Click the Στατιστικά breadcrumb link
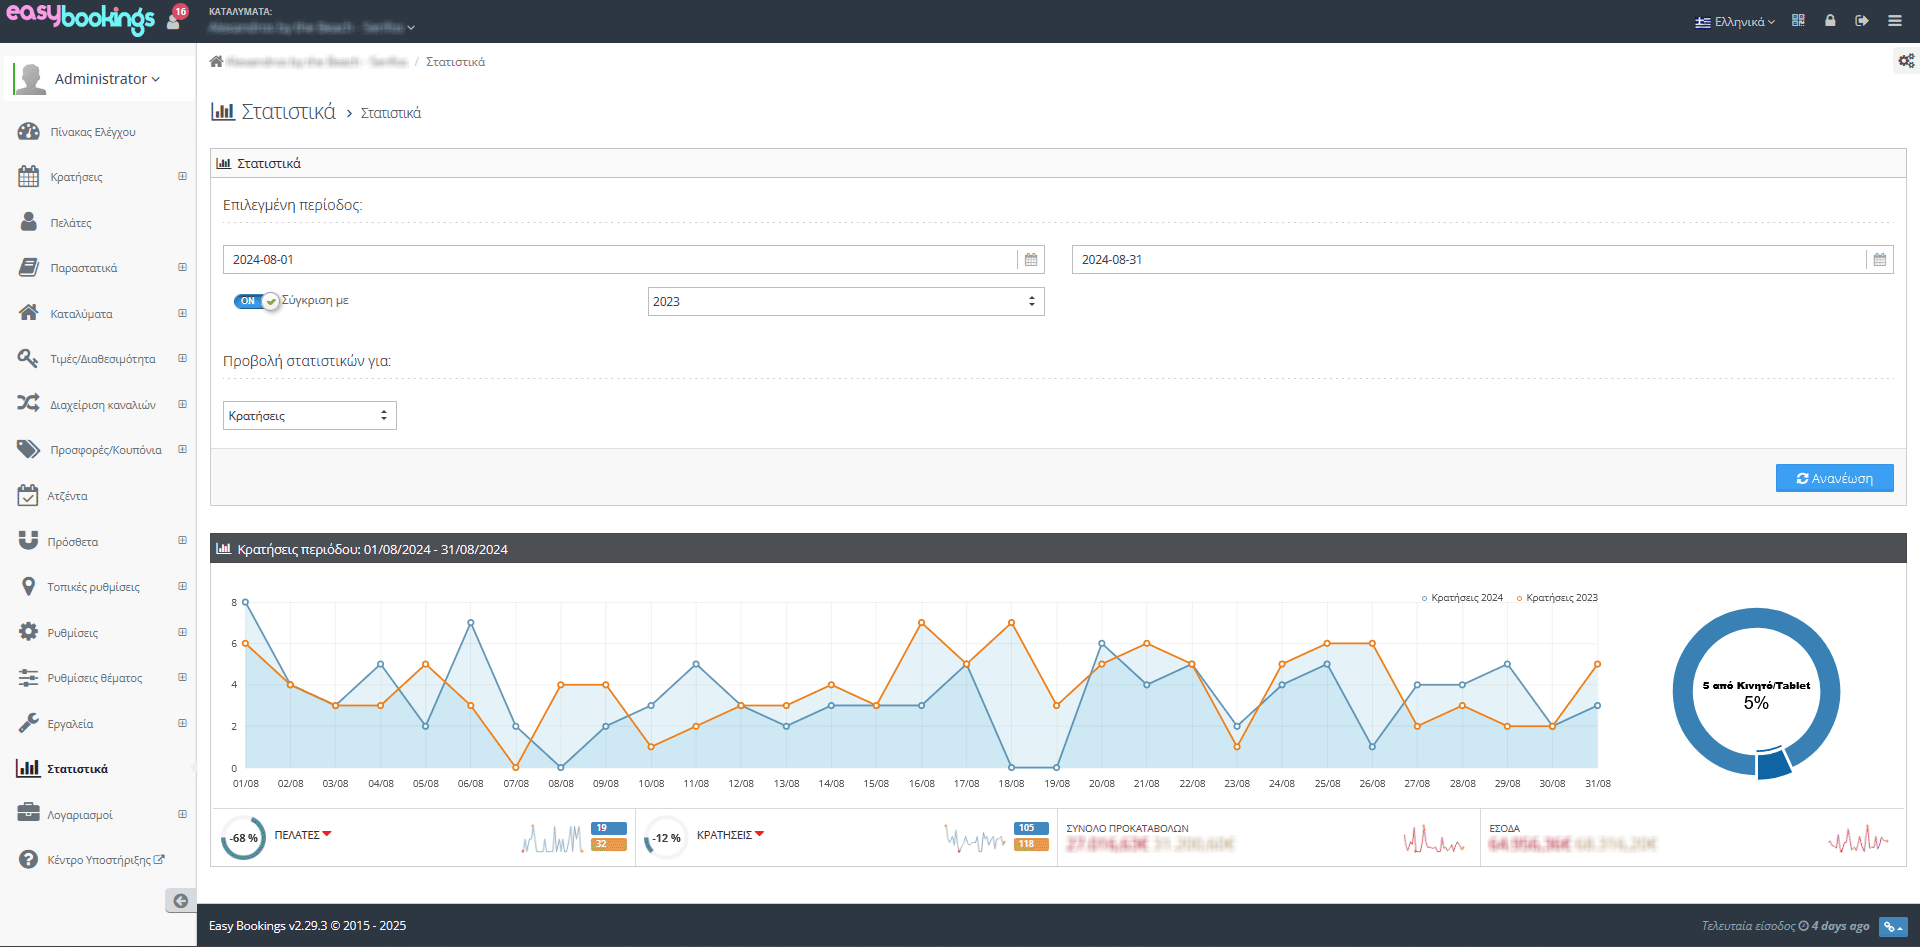 coord(455,62)
